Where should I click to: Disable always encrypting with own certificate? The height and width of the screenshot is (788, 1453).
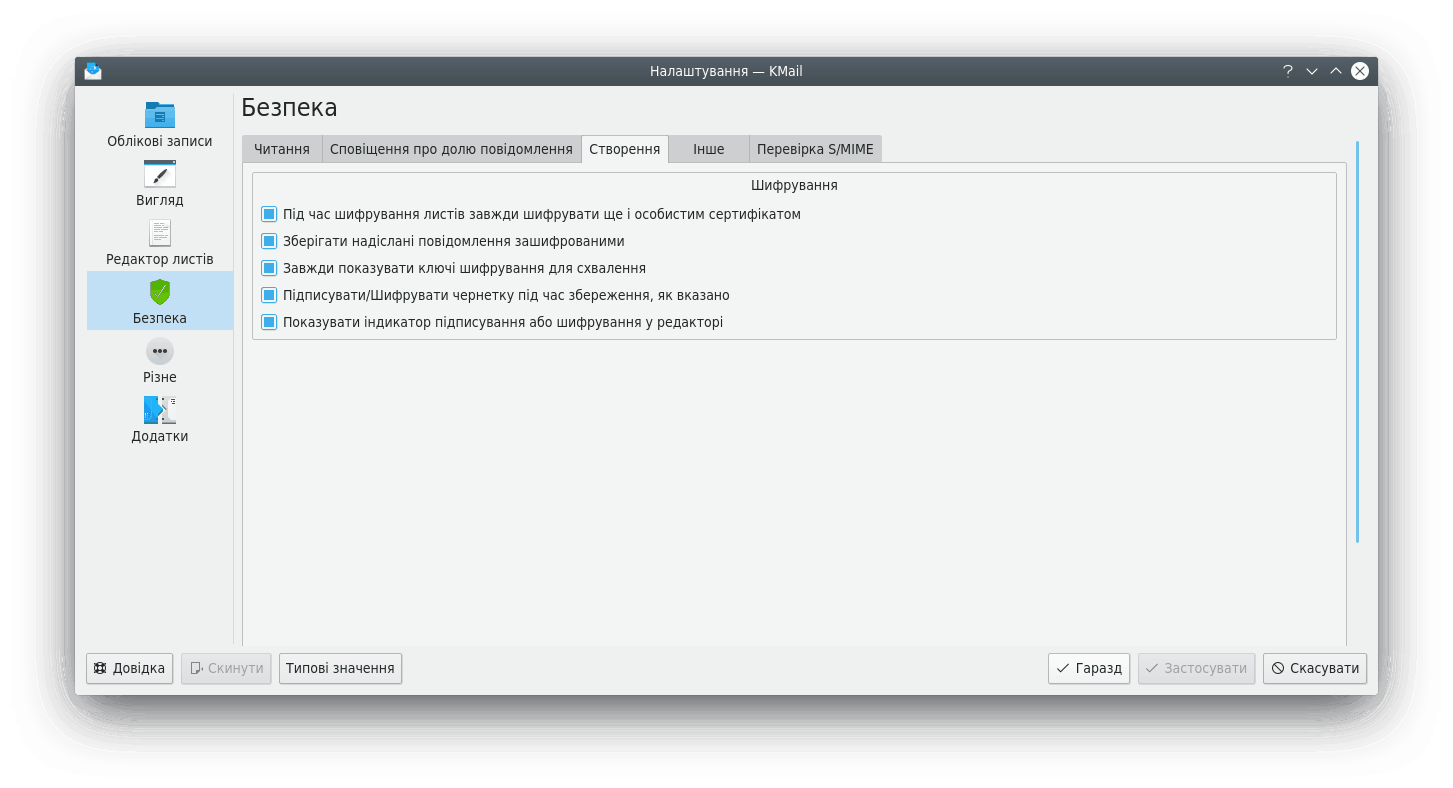[x=269, y=214]
